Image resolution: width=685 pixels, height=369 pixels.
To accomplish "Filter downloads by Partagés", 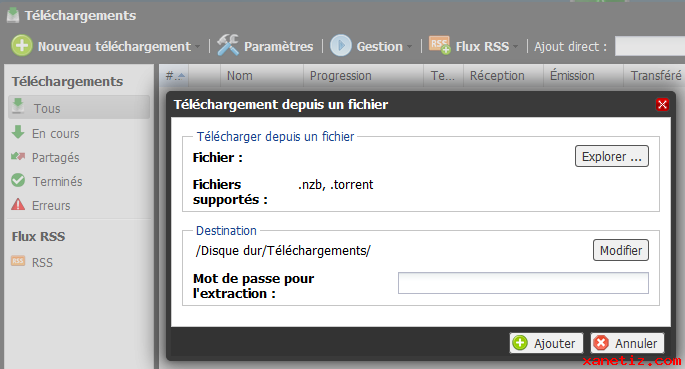I will point(55,158).
